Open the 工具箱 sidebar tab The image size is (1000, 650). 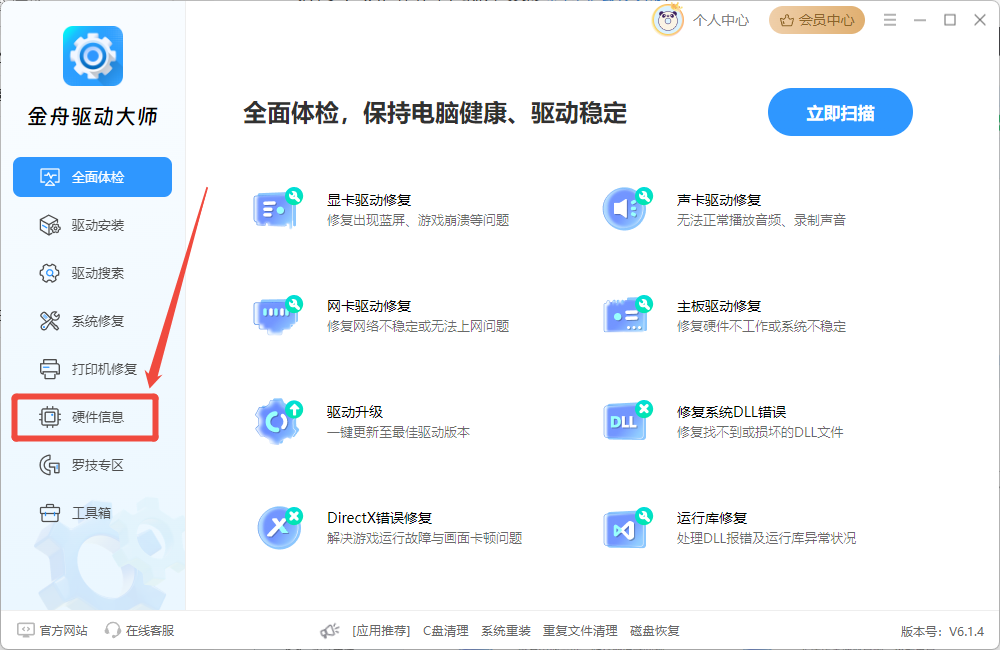click(x=92, y=513)
